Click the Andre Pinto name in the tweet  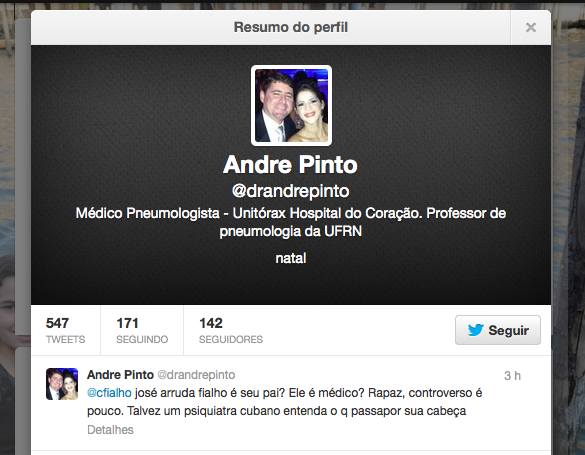pos(120,375)
